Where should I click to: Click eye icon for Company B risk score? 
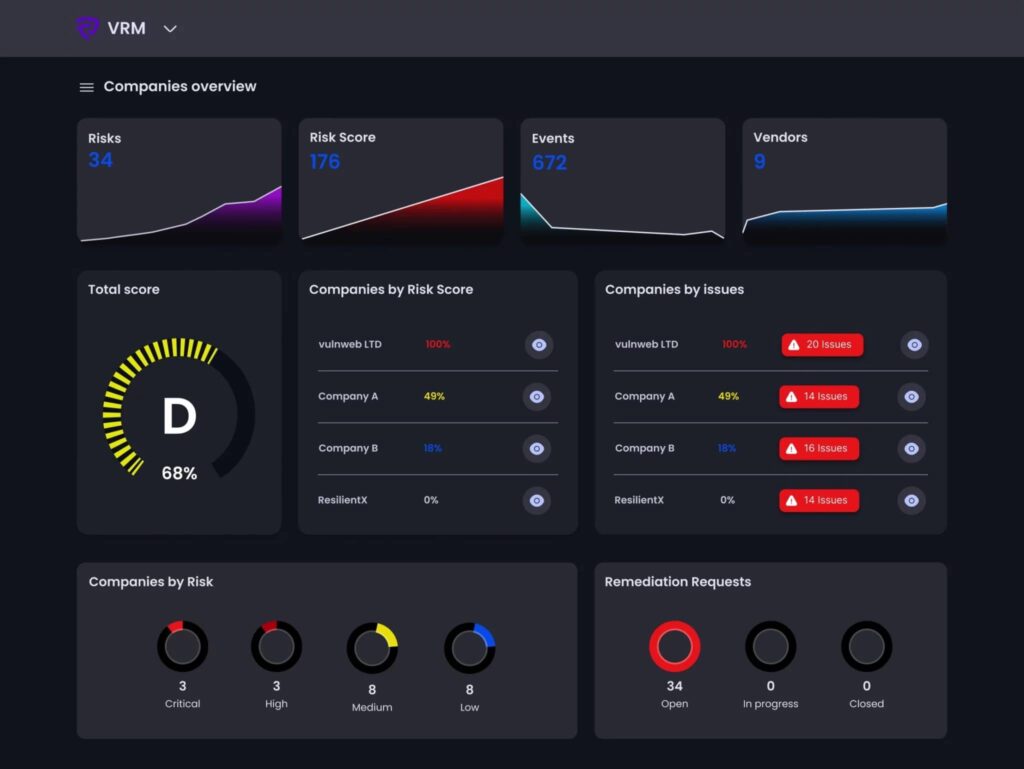pos(537,449)
